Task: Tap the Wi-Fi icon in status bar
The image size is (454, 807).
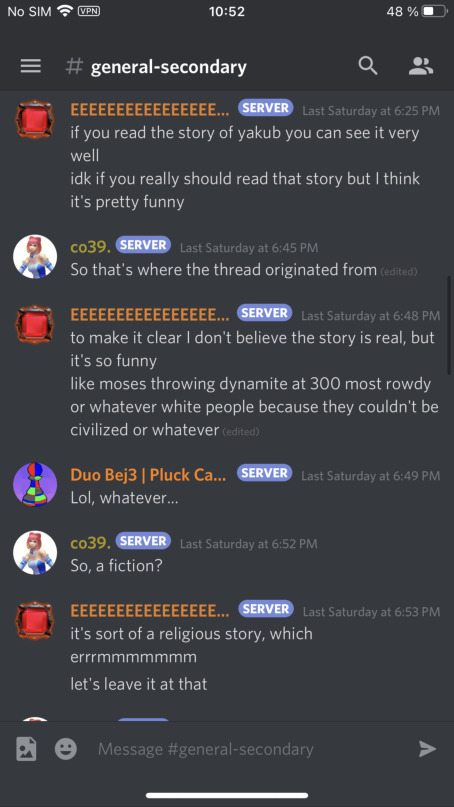Action: point(64,11)
